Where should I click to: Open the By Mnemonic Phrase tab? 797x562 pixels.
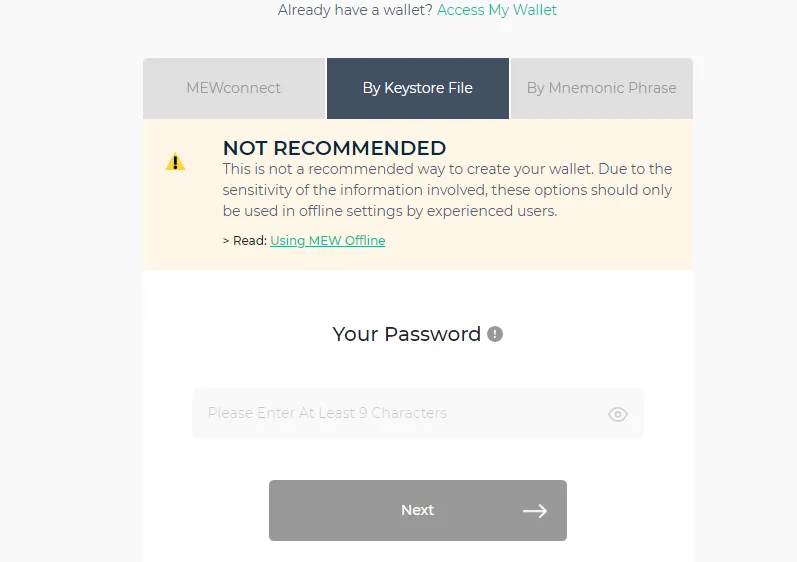coord(602,88)
